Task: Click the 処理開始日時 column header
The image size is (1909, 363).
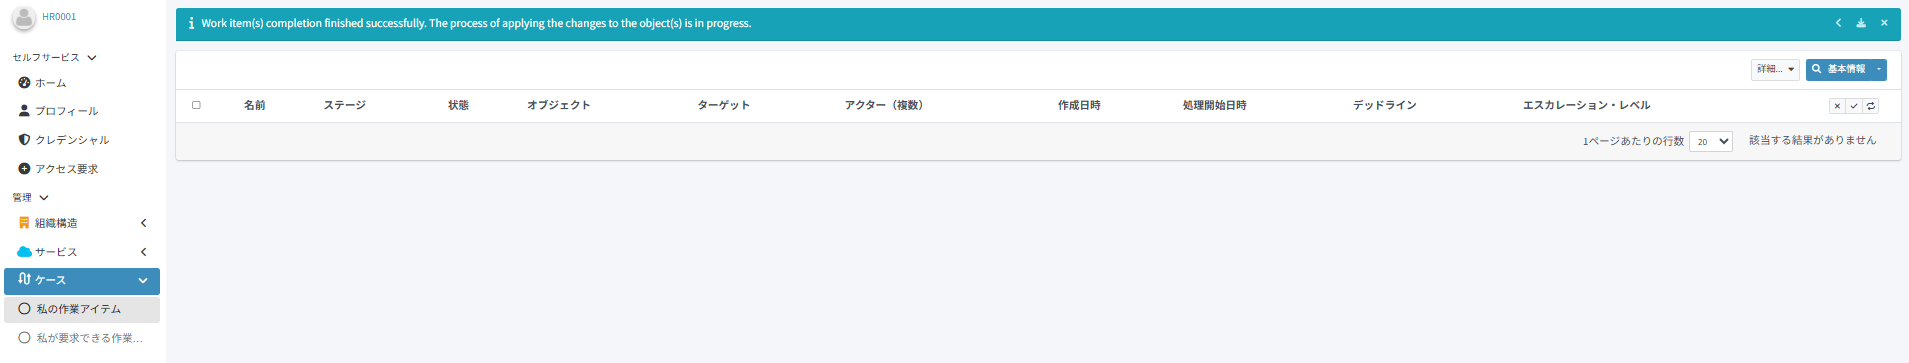Action: (x=1215, y=105)
